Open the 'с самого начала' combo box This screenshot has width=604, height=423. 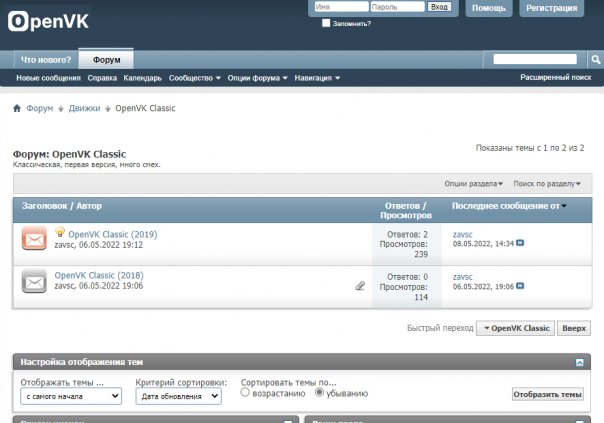(71, 396)
